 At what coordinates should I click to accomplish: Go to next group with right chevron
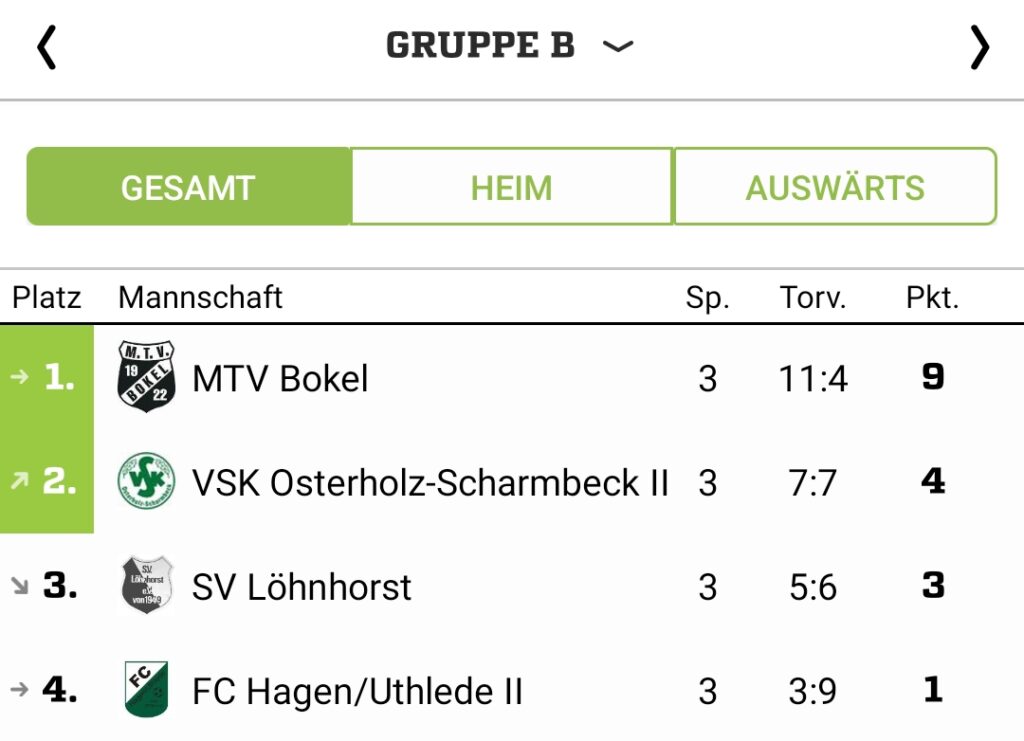tap(979, 47)
